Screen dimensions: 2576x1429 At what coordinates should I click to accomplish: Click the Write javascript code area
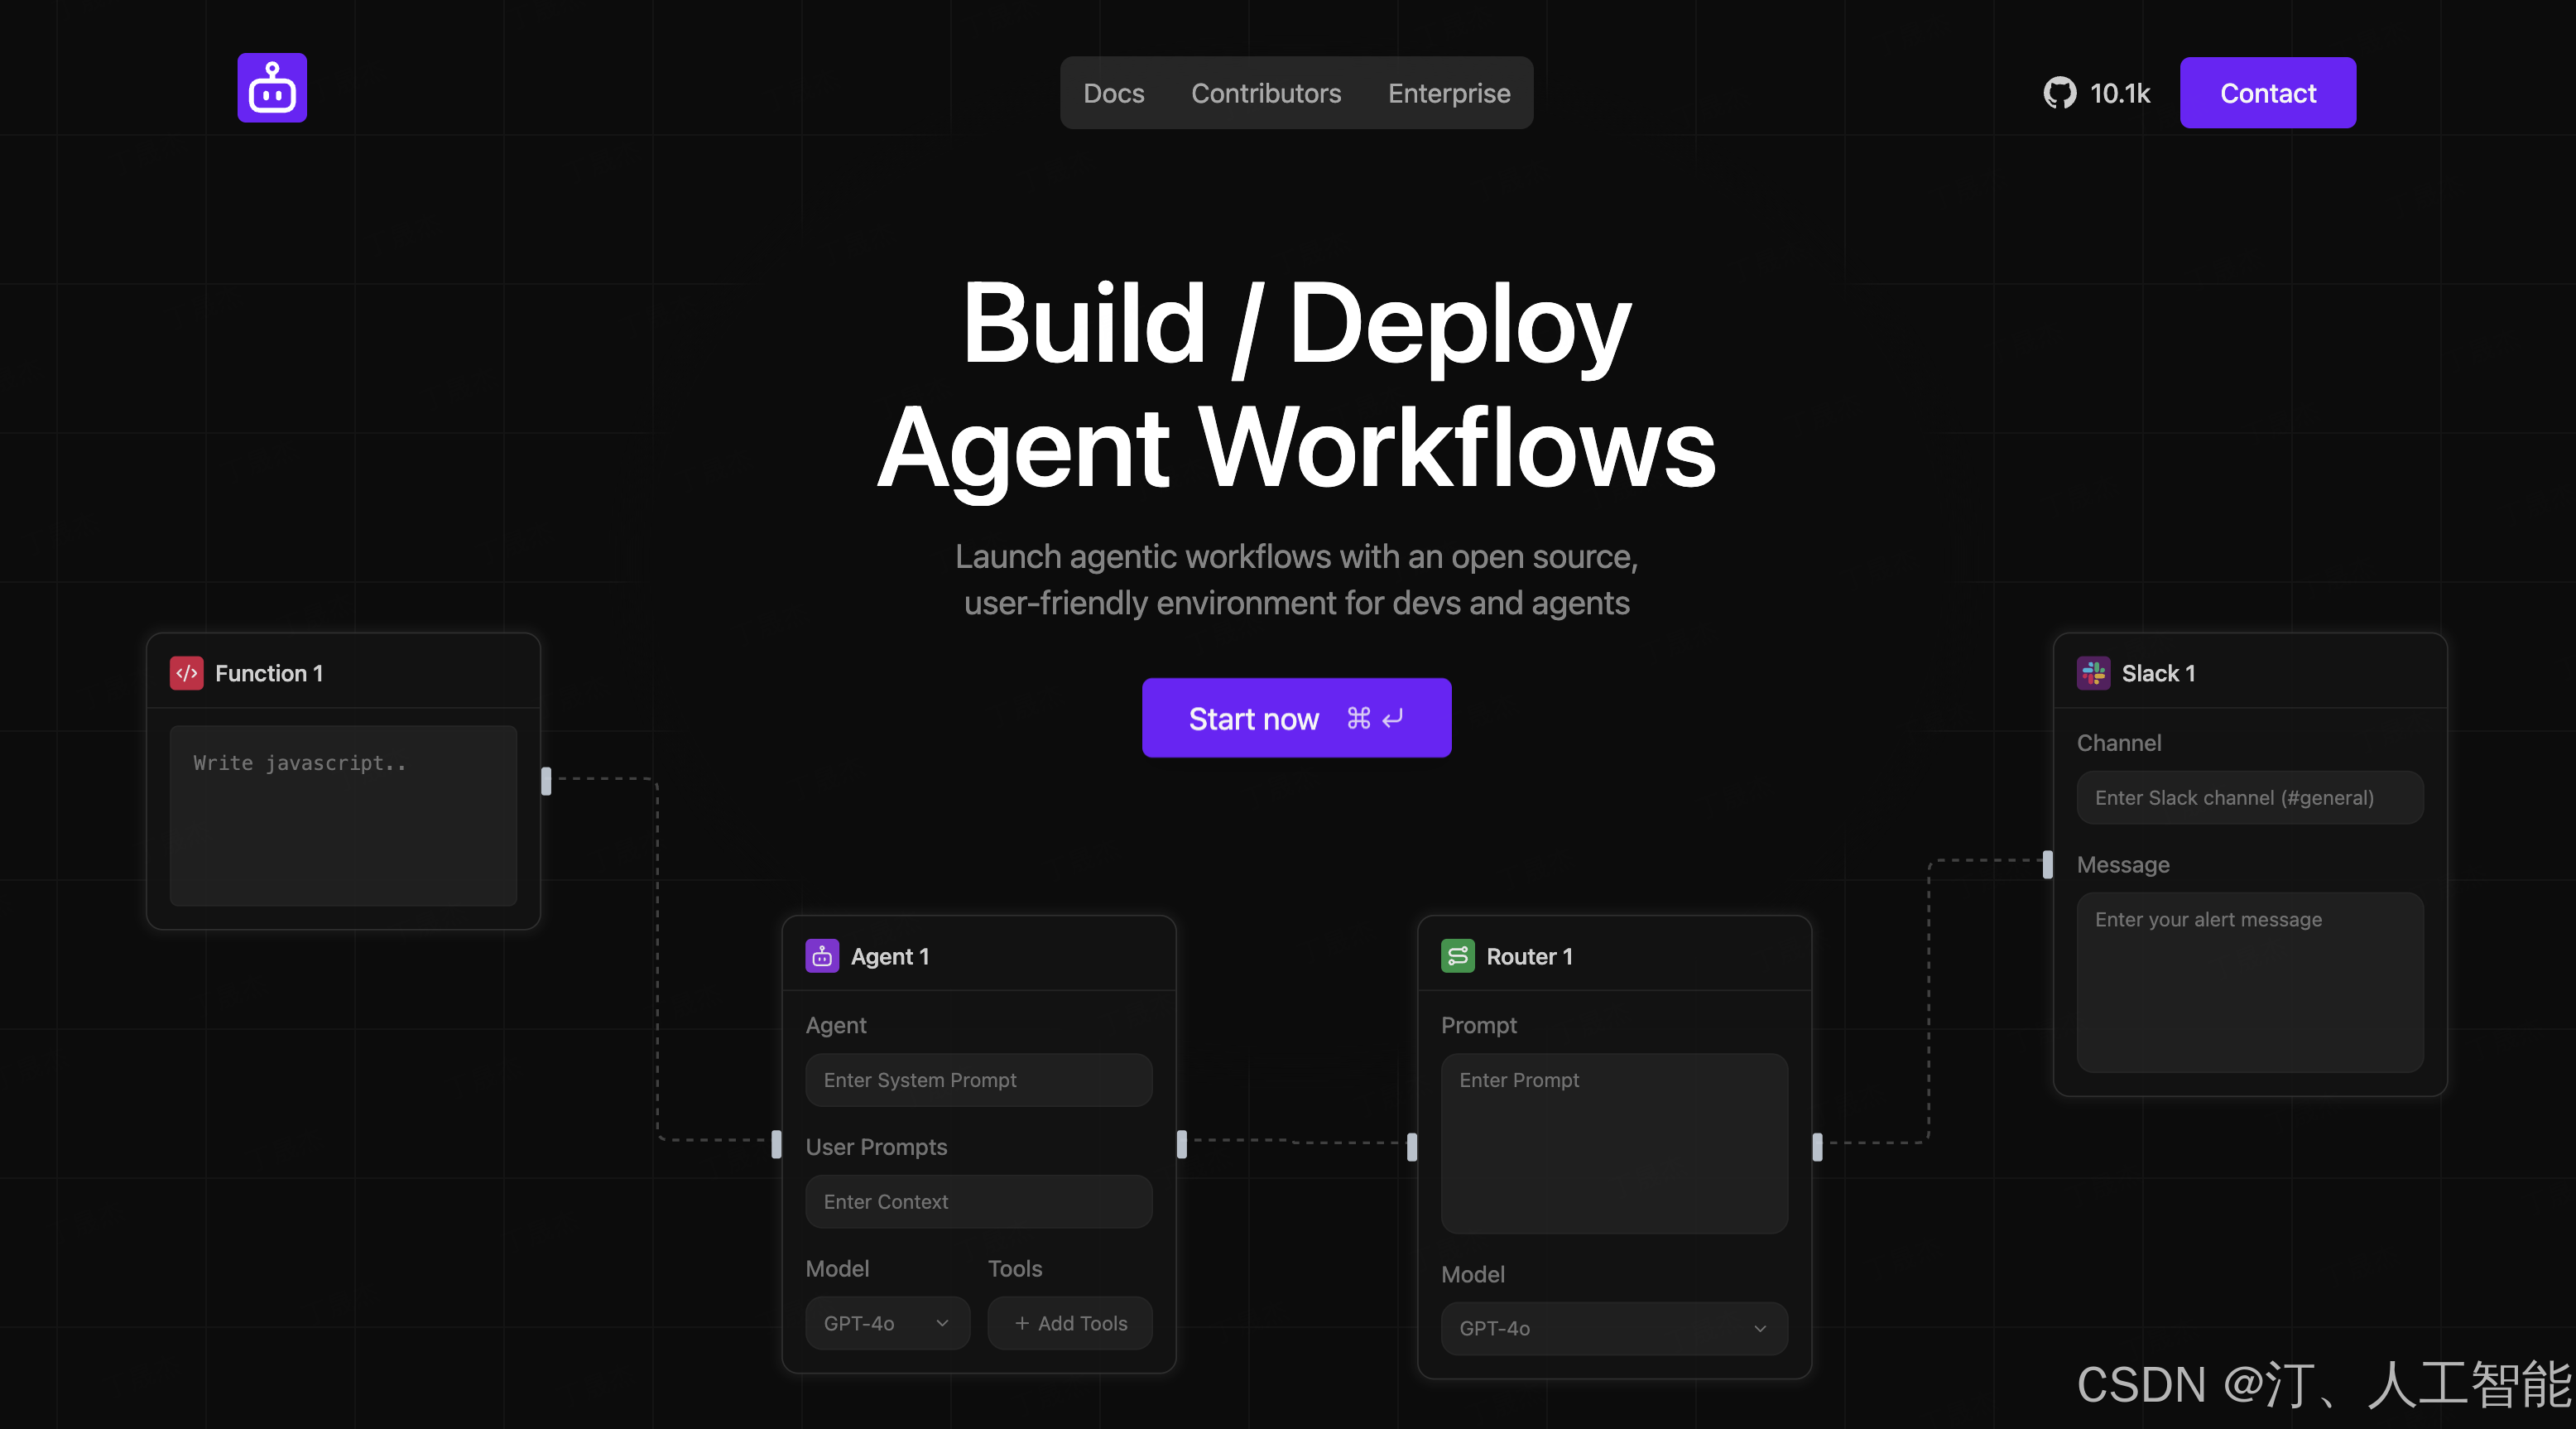[x=343, y=815]
